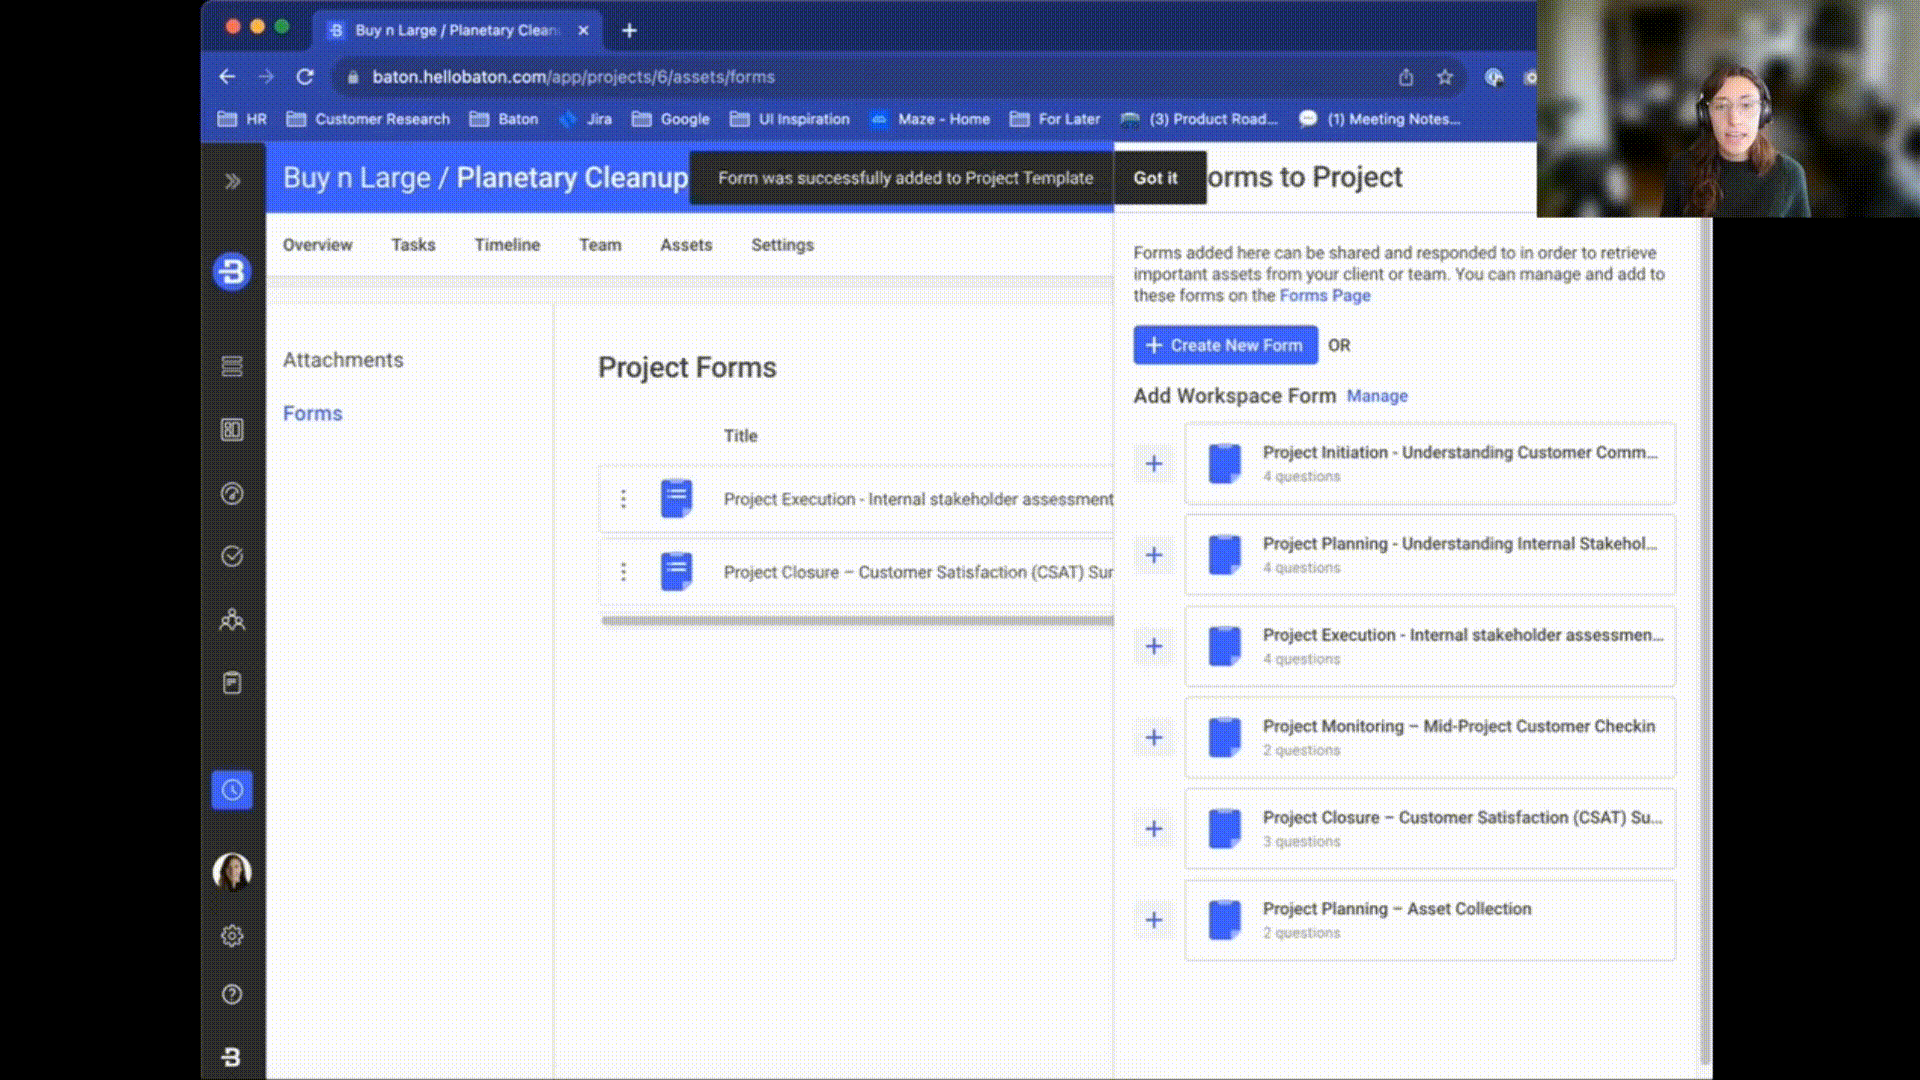Switch to the Settings tab

pyautogui.click(x=782, y=245)
